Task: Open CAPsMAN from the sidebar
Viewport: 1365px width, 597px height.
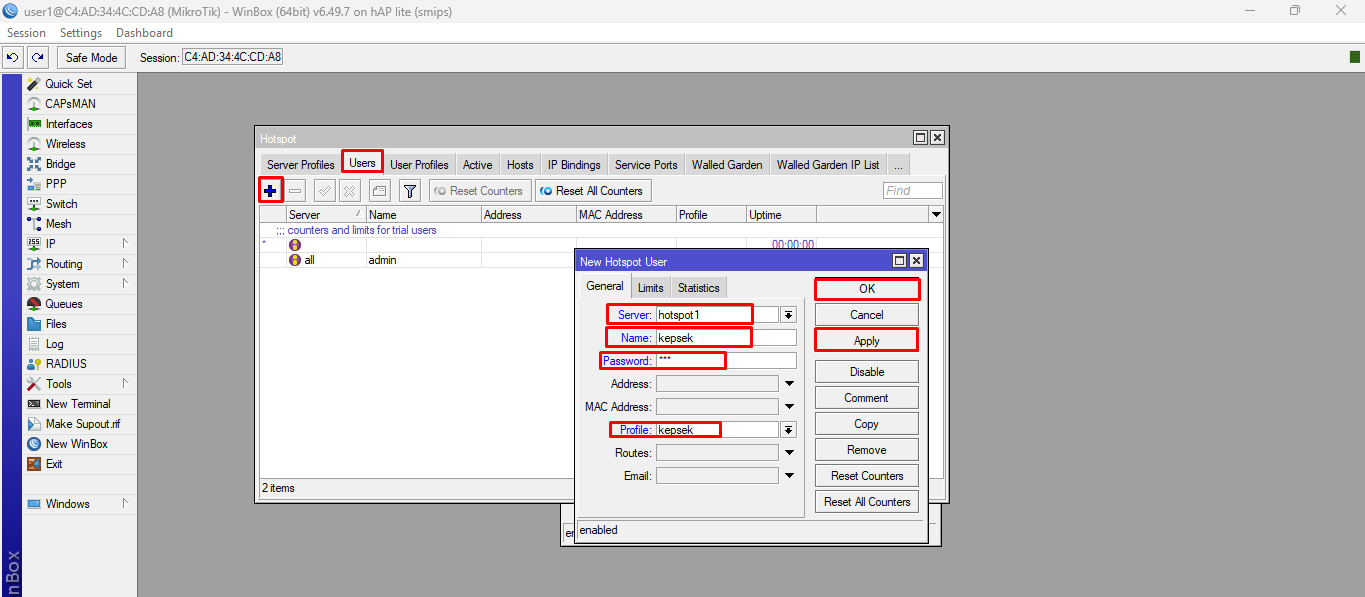Action: click(70, 104)
